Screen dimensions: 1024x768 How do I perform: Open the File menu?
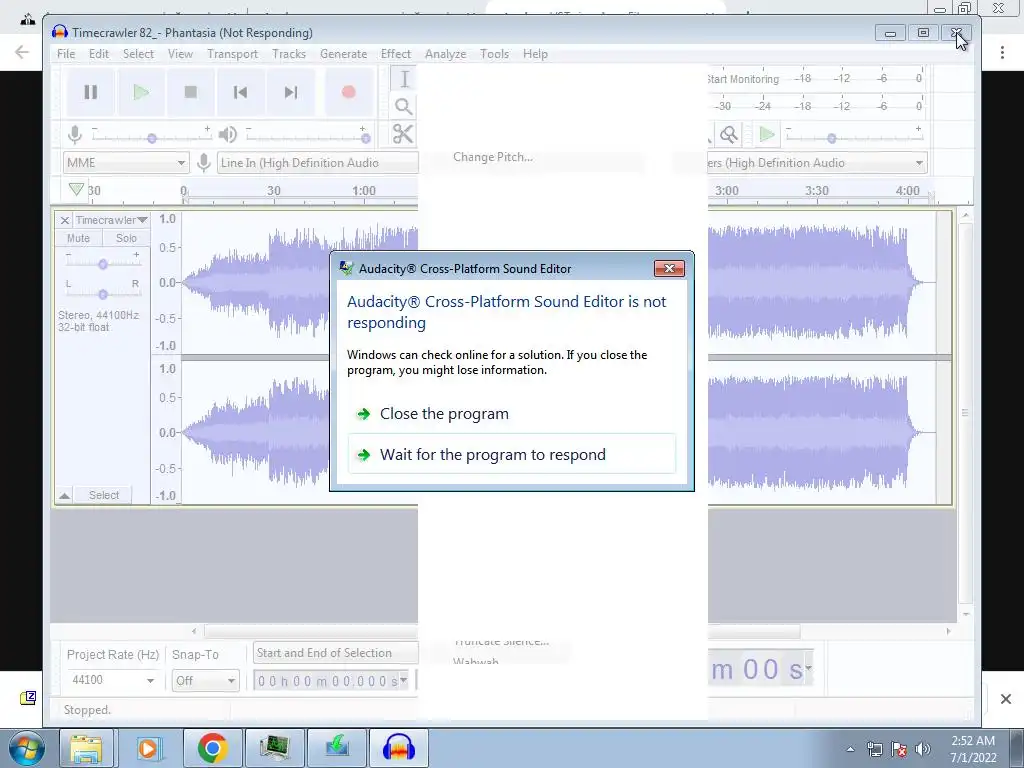point(66,54)
